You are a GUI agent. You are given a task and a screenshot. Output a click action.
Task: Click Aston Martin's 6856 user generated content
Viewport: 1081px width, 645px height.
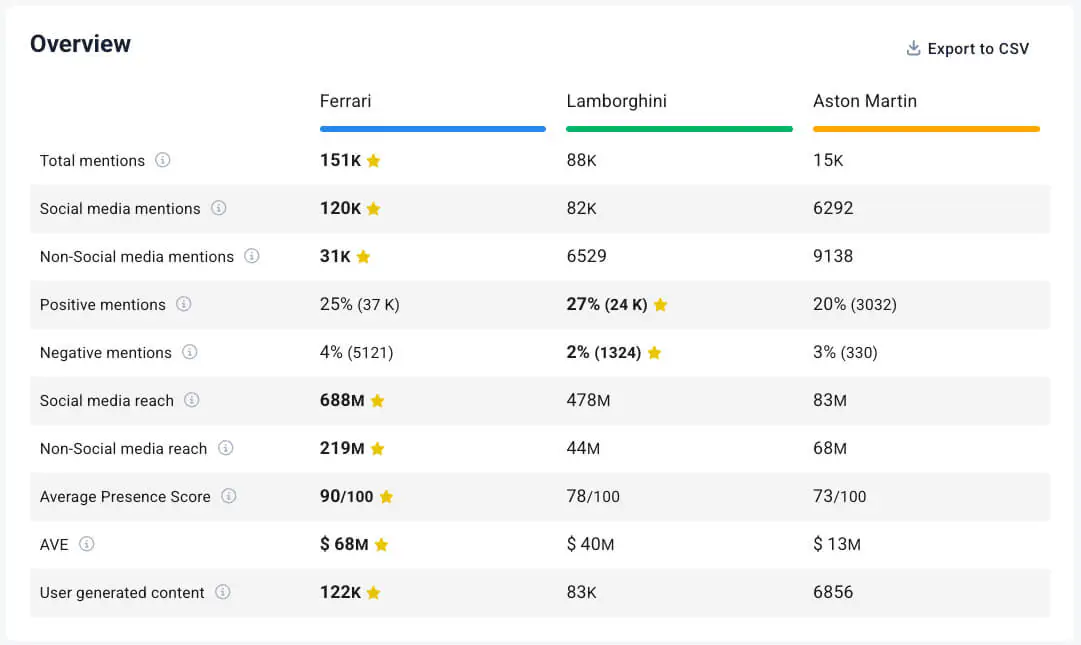point(833,592)
